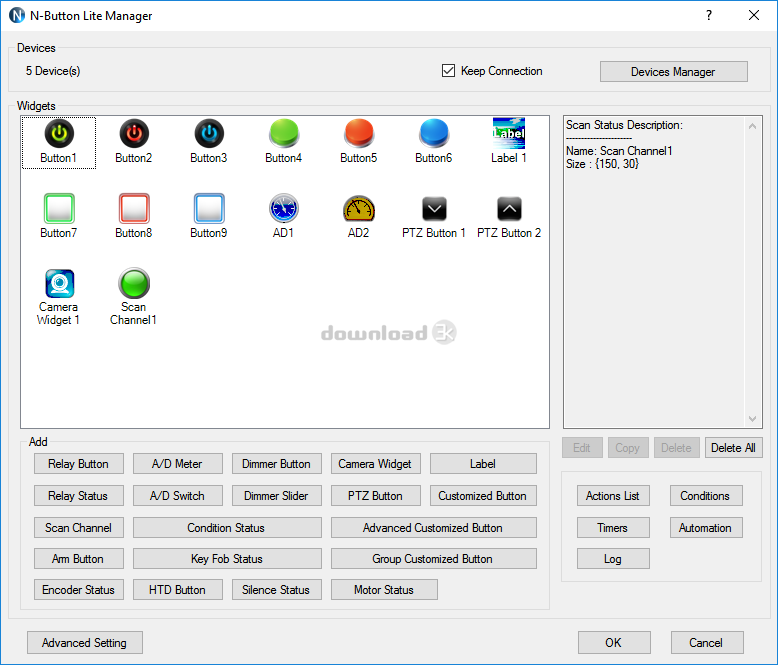Image resolution: width=778 pixels, height=665 pixels.
Task: Click description panel scroll down arrow
Action: point(752,419)
